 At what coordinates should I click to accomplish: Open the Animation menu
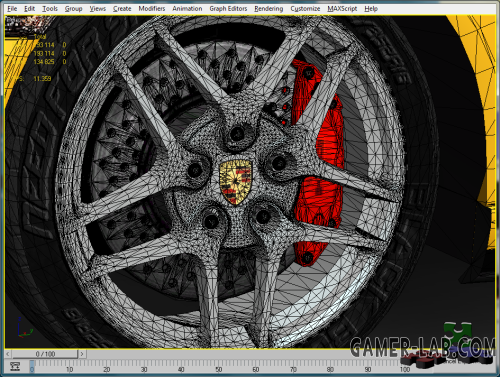click(187, 9)
